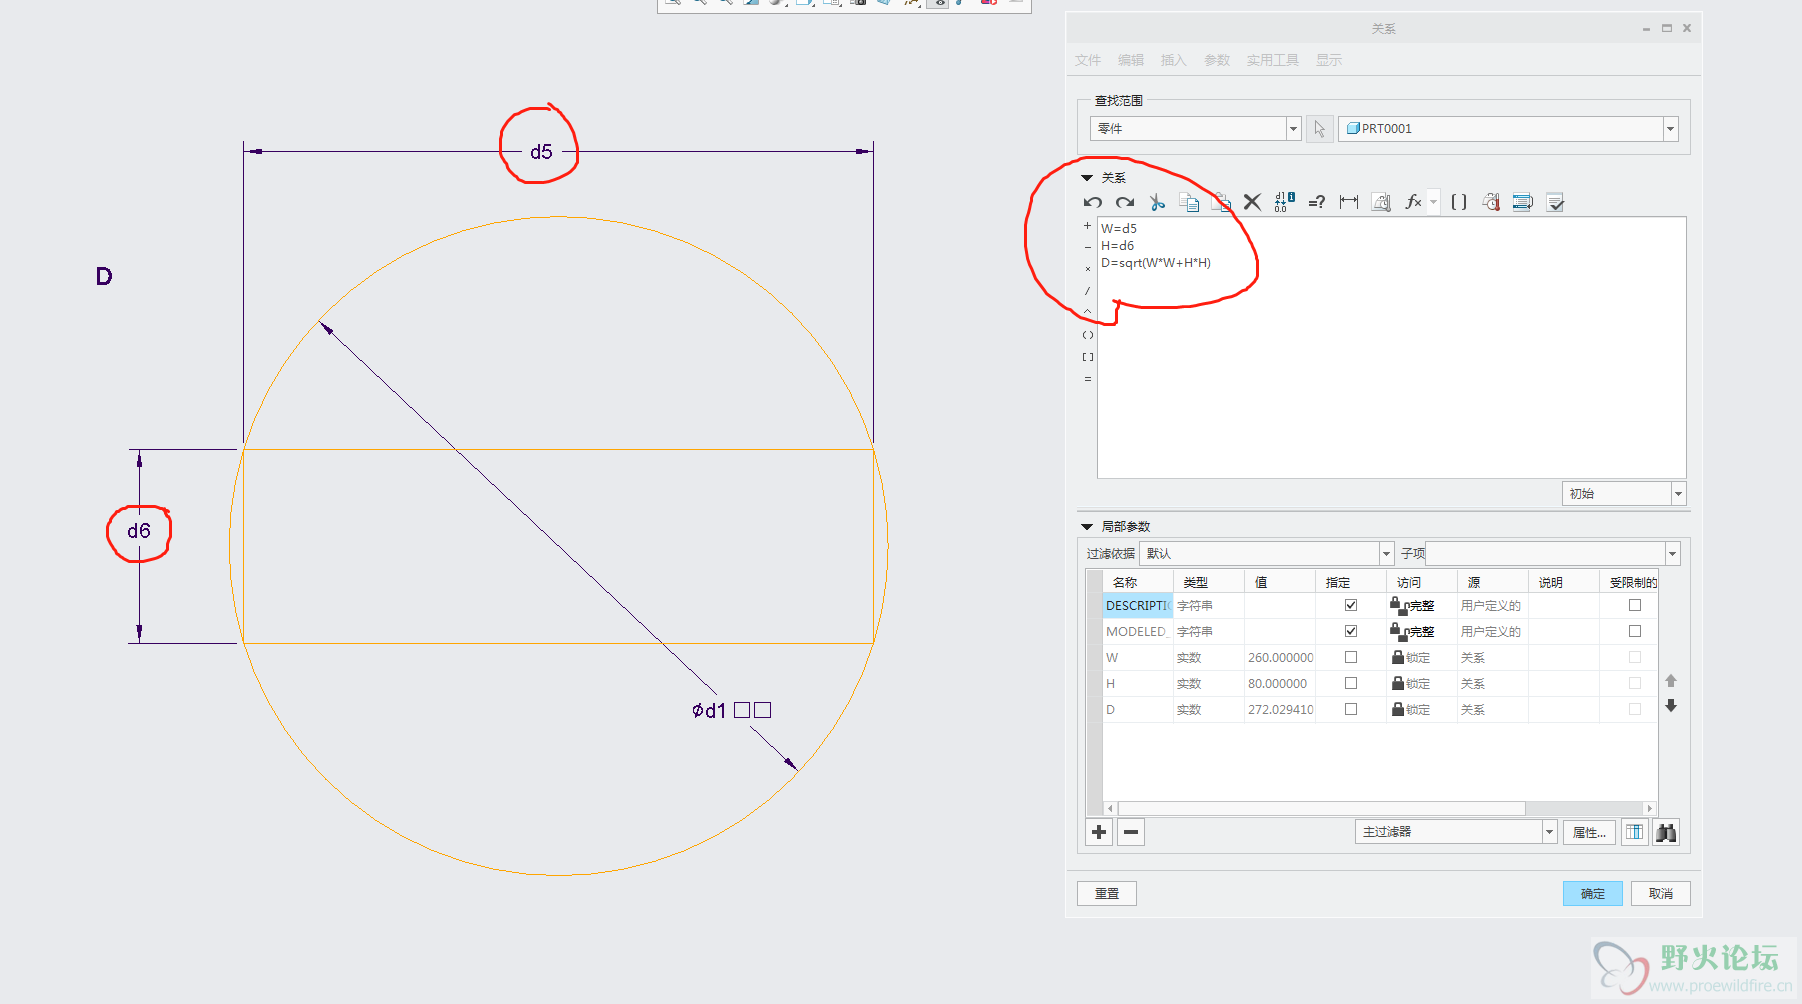Toggle 指定 checkbox for D parameter

1351,709
